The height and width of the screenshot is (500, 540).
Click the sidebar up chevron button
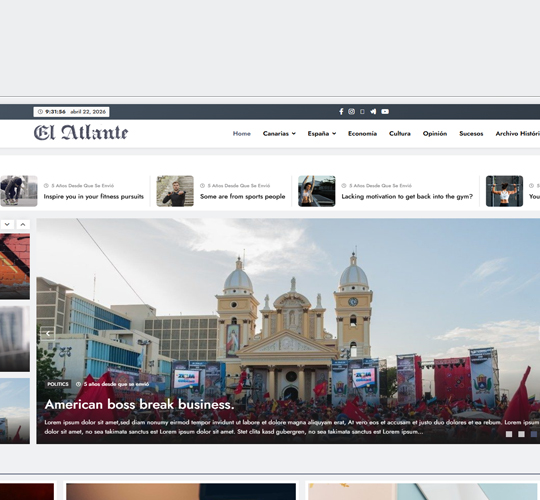[x=23, y=225]
